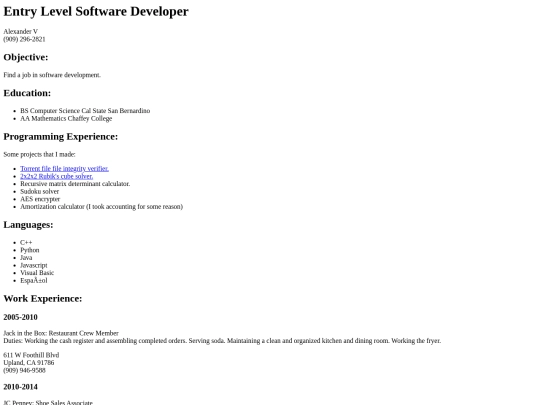The width and height of the screenshot is (540, 405).
Task: Click the 'Education:' heading
Action: point(27,93)
